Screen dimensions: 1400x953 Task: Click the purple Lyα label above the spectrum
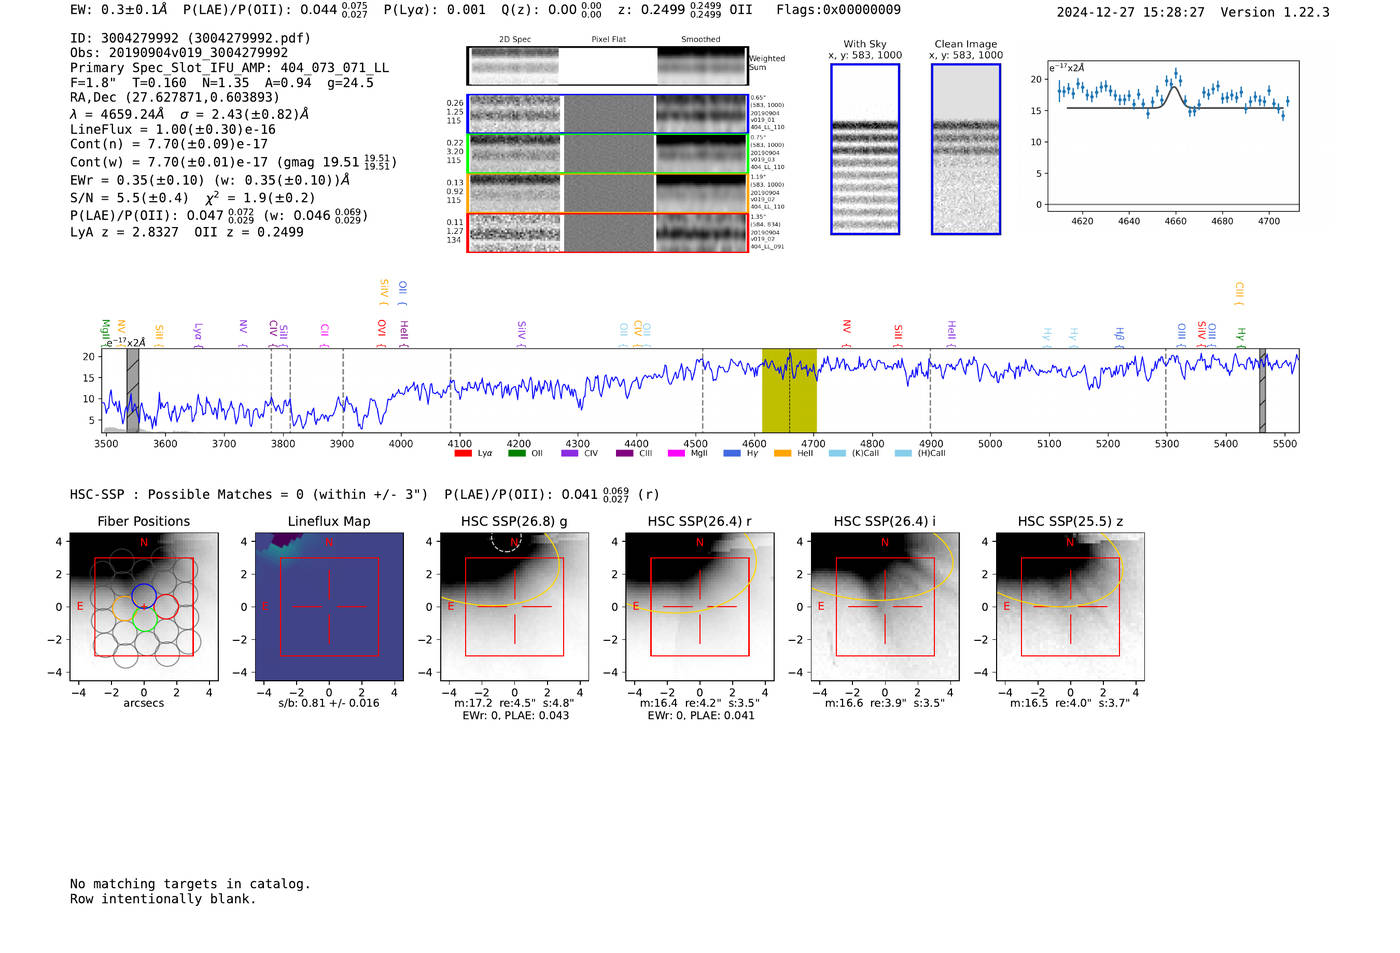tap(198, 331)
